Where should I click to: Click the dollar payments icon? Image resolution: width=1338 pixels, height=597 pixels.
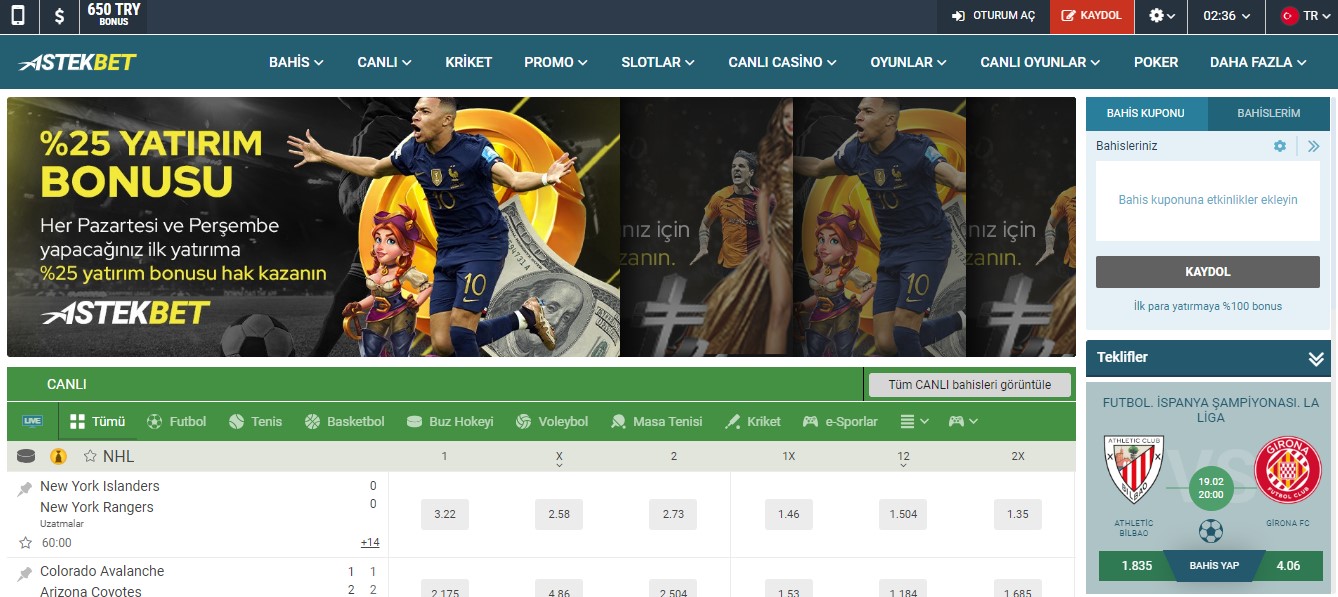[x=60, y=16]
